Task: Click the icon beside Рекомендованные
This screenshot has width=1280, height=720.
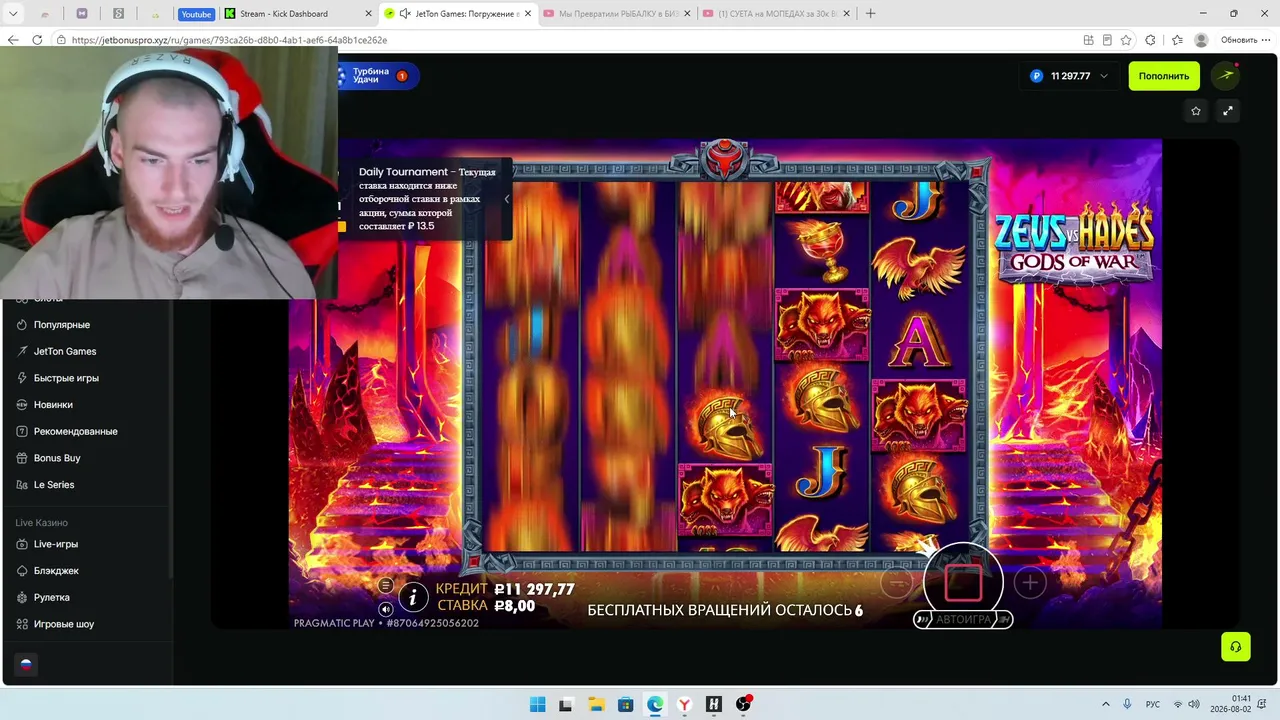Action: (23, 432)
